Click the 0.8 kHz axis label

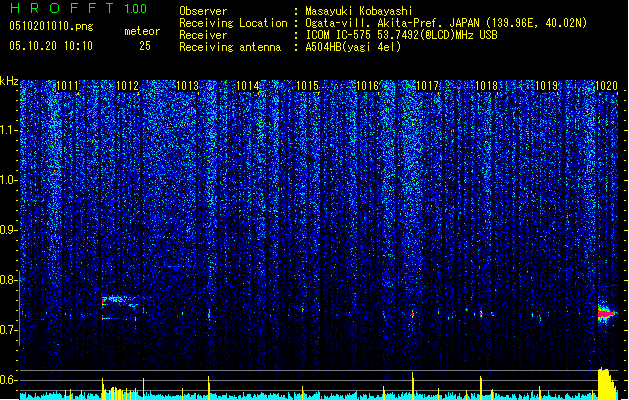point(9,280)
